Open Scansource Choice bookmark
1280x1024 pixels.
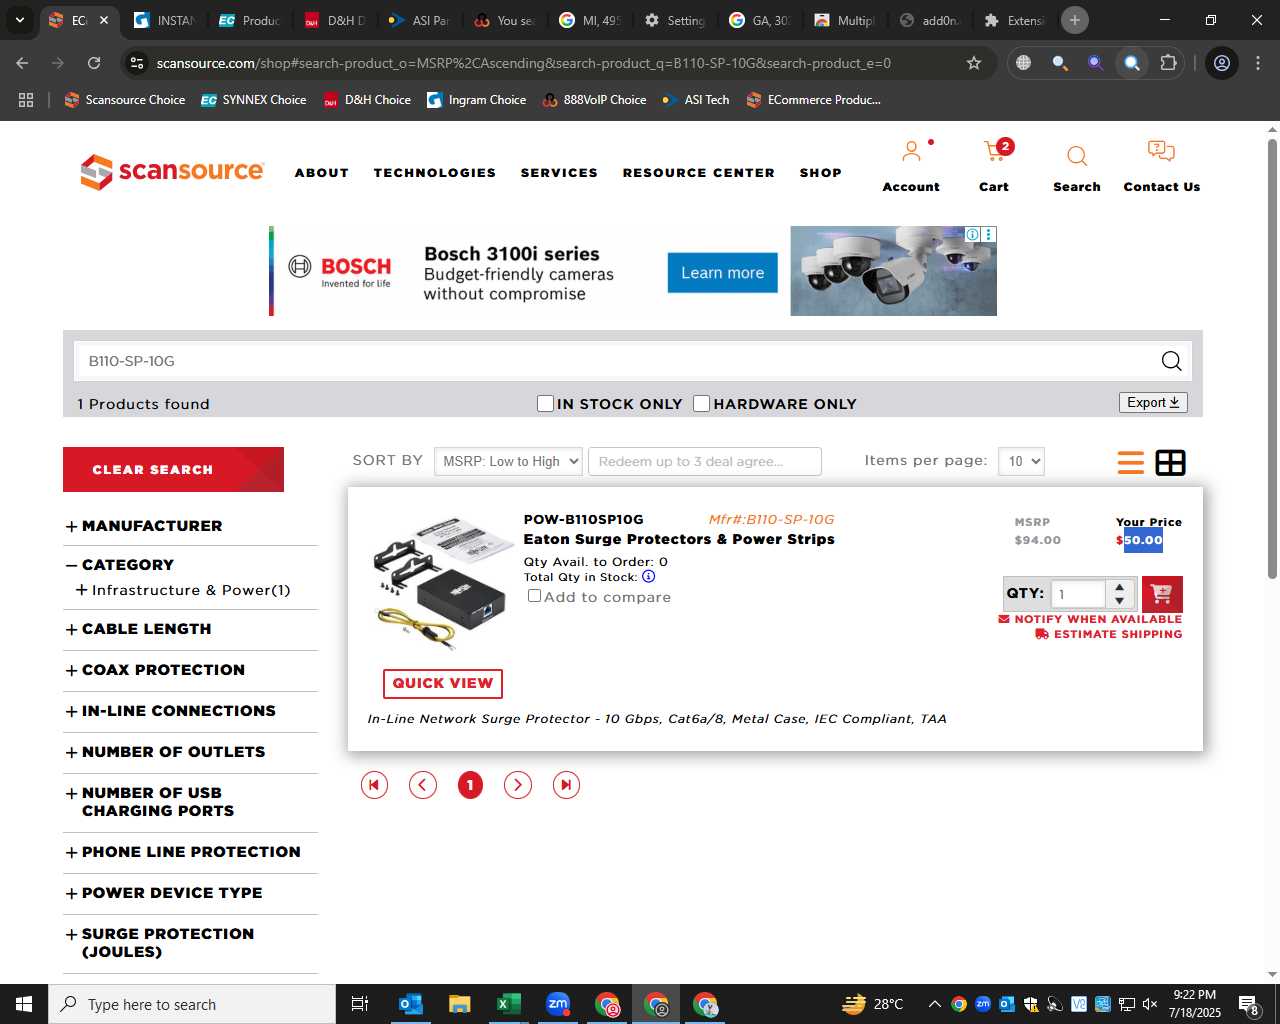tap(125, 100)
